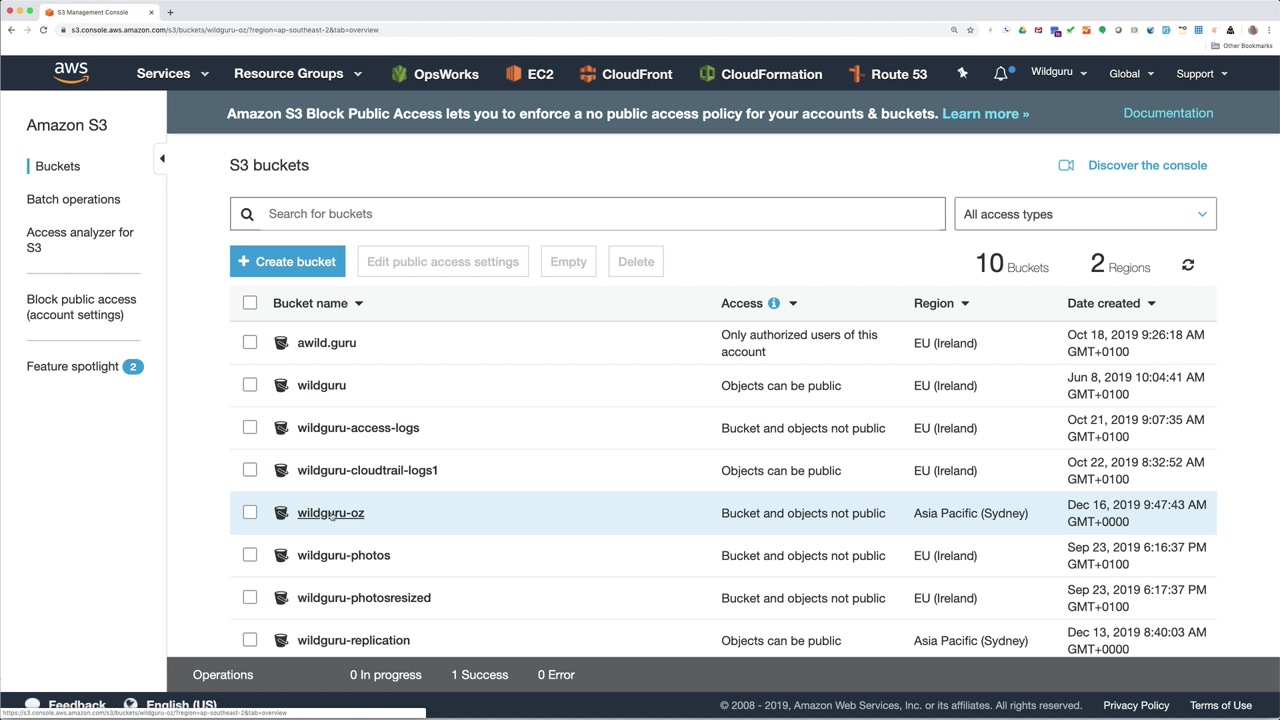Open the wildguru-replication bucket
Image resolution: width=1280 pixels, height=720 pixels.
pyautogui.click(x=353, y=640)
